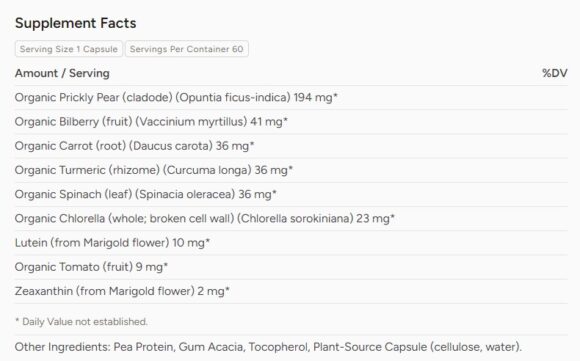Click the Other Ingredients text line

click(268, 347)
